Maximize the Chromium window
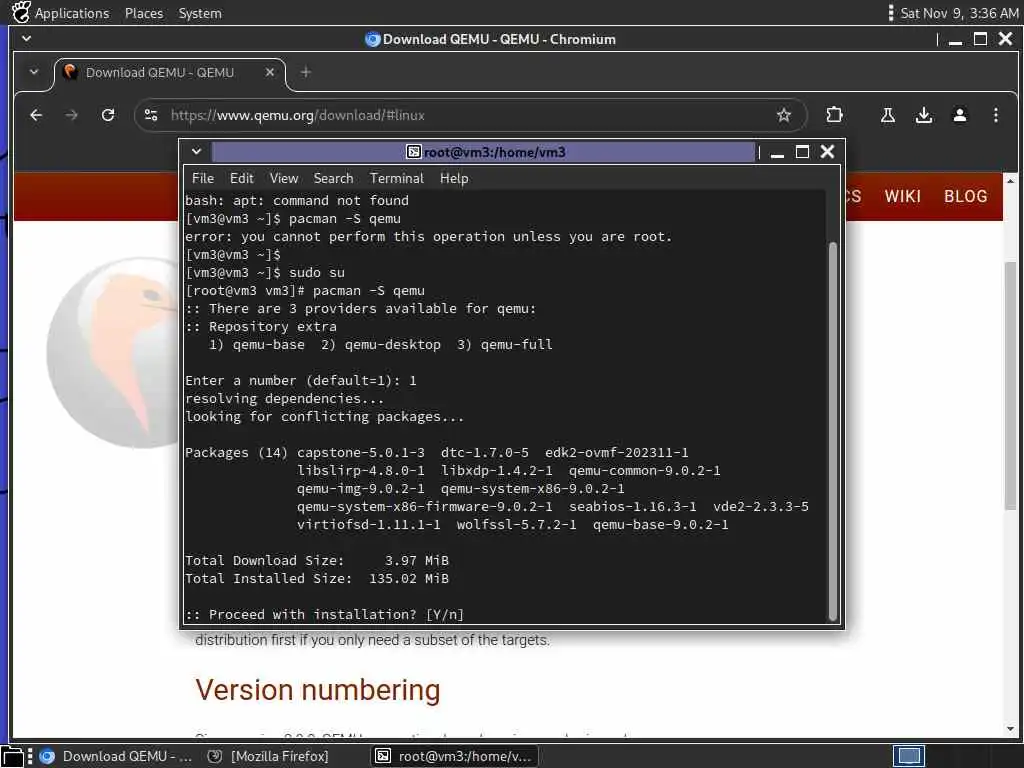Screen dimensions: 1024x768 coord(980,39)
